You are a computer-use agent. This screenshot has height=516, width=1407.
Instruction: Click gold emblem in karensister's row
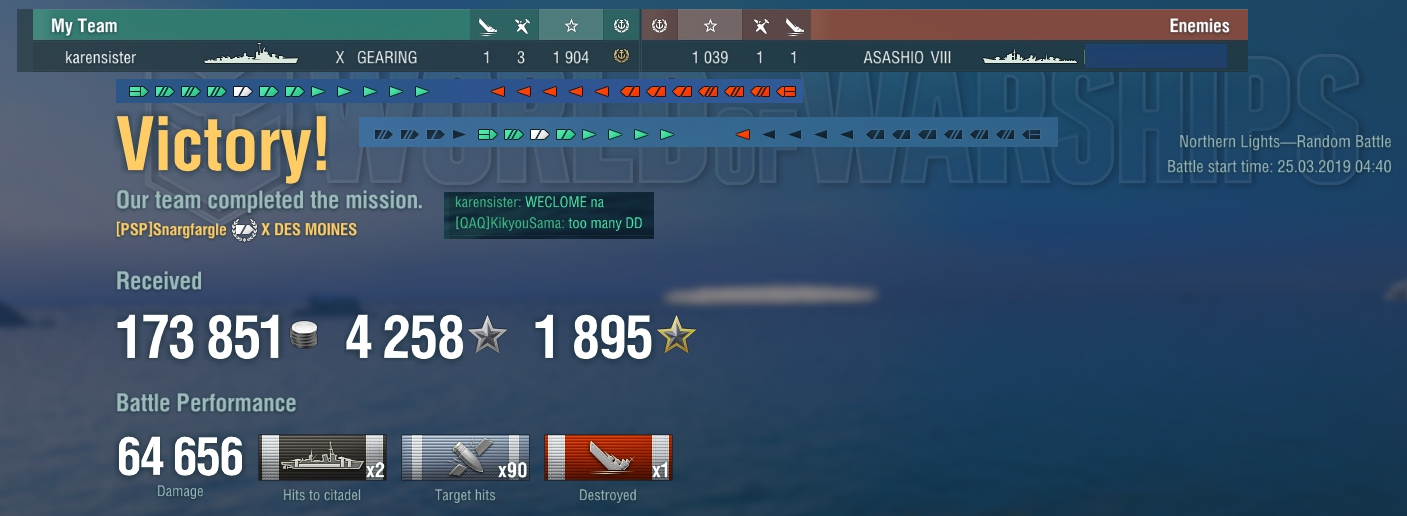[620, 57]
